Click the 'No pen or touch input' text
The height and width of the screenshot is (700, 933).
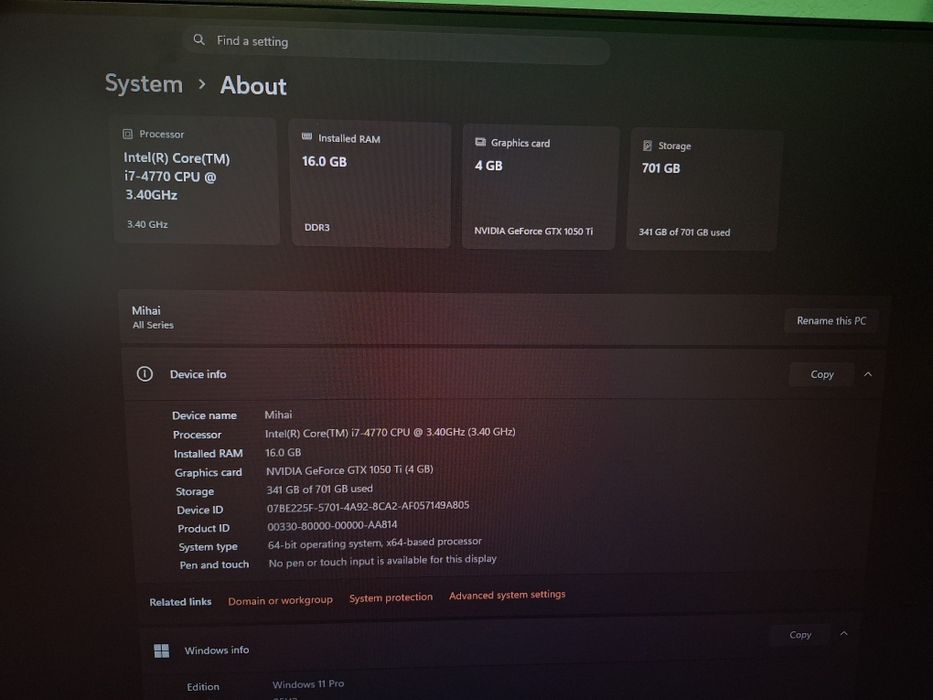coord(382,561)
